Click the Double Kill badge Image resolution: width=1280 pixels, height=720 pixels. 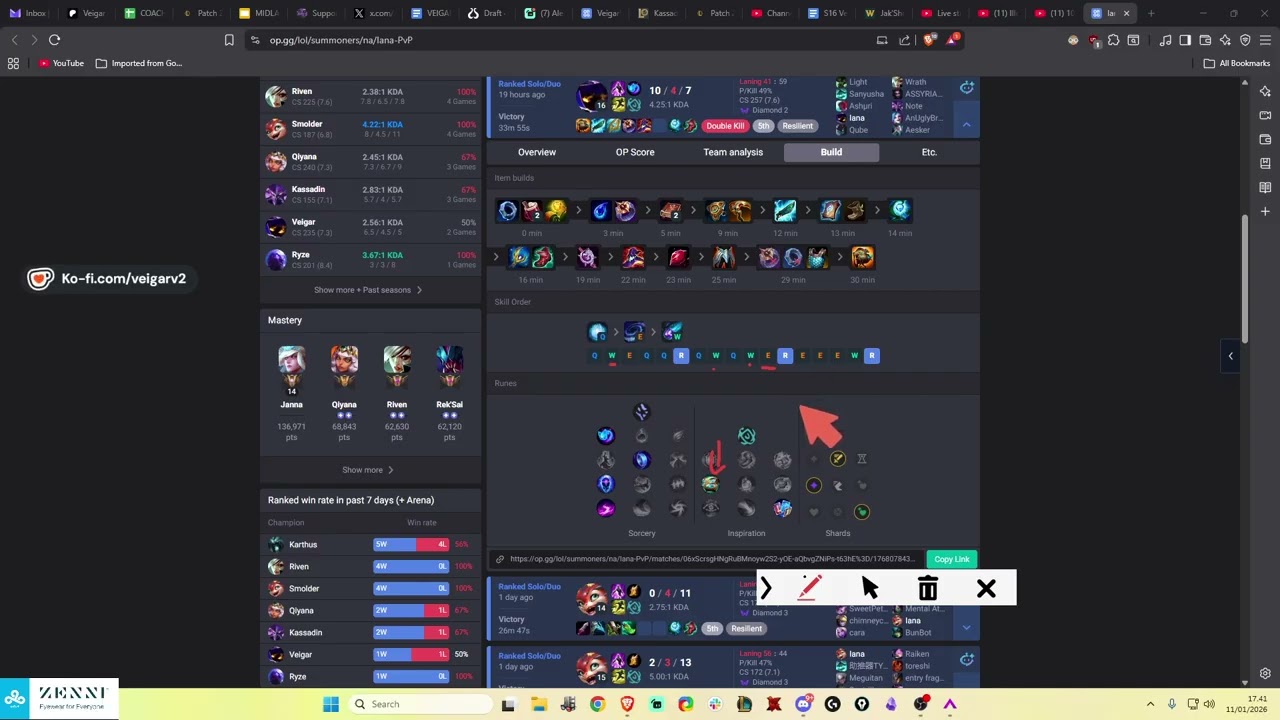[725, 126]
